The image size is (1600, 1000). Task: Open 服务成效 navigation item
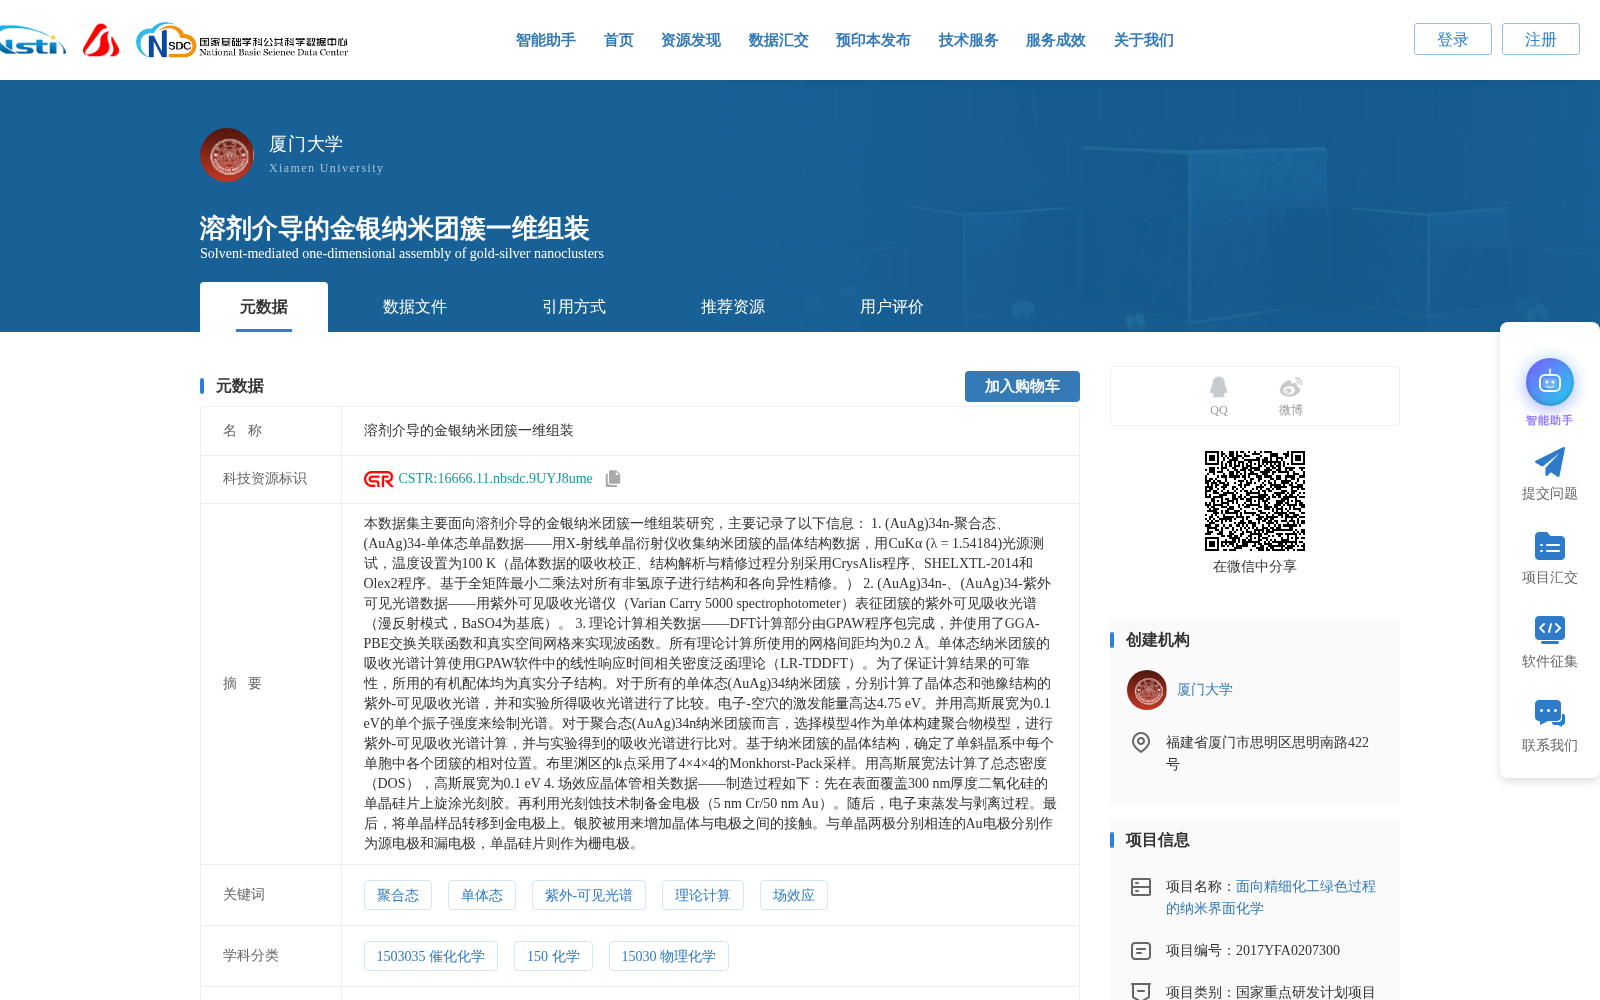click(1056, 40)
